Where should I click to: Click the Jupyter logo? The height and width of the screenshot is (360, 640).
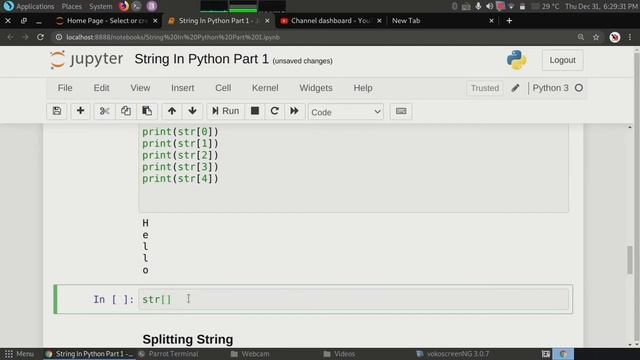click(86, 60)
